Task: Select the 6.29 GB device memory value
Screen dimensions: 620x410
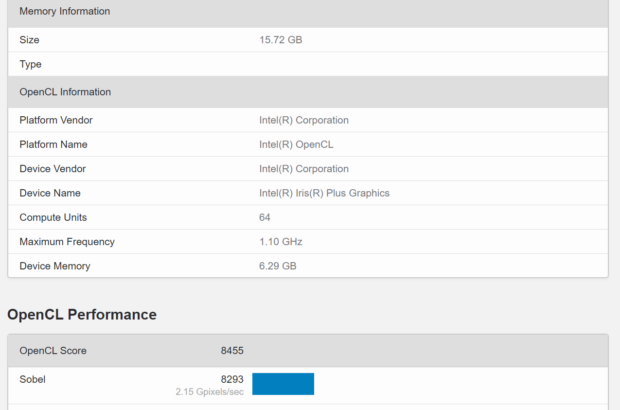Action: (x=277, y=266)
